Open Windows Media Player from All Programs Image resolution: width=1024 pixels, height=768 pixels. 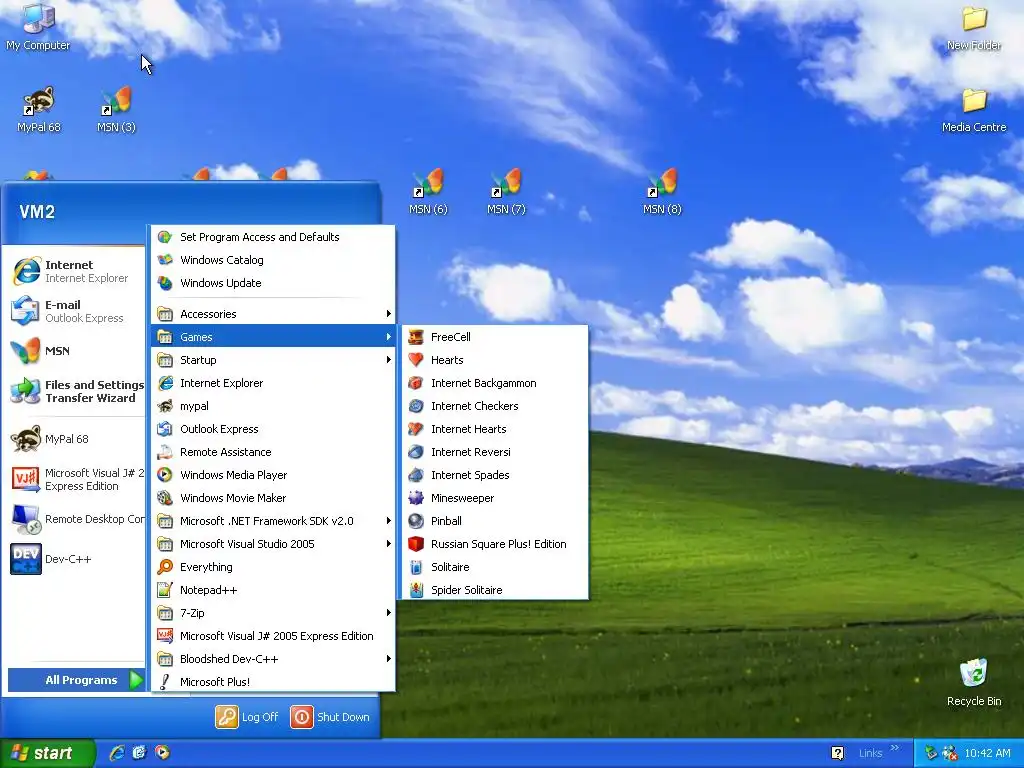tap(273, 475)
